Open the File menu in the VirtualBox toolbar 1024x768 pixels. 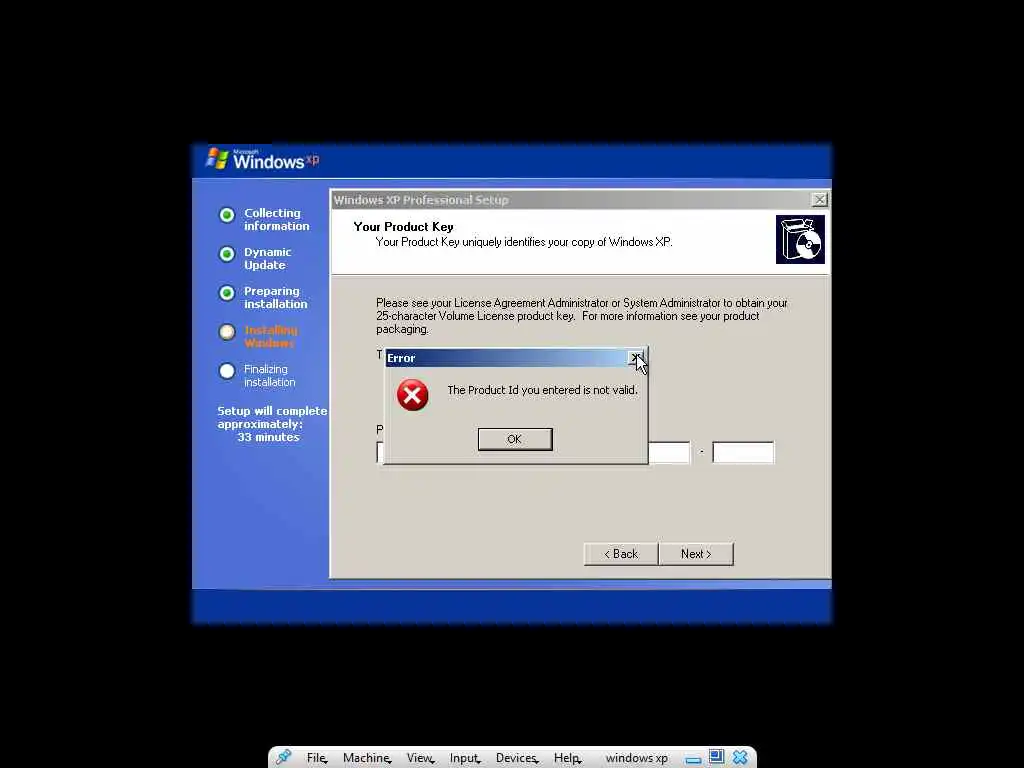[x=316, y=758]
